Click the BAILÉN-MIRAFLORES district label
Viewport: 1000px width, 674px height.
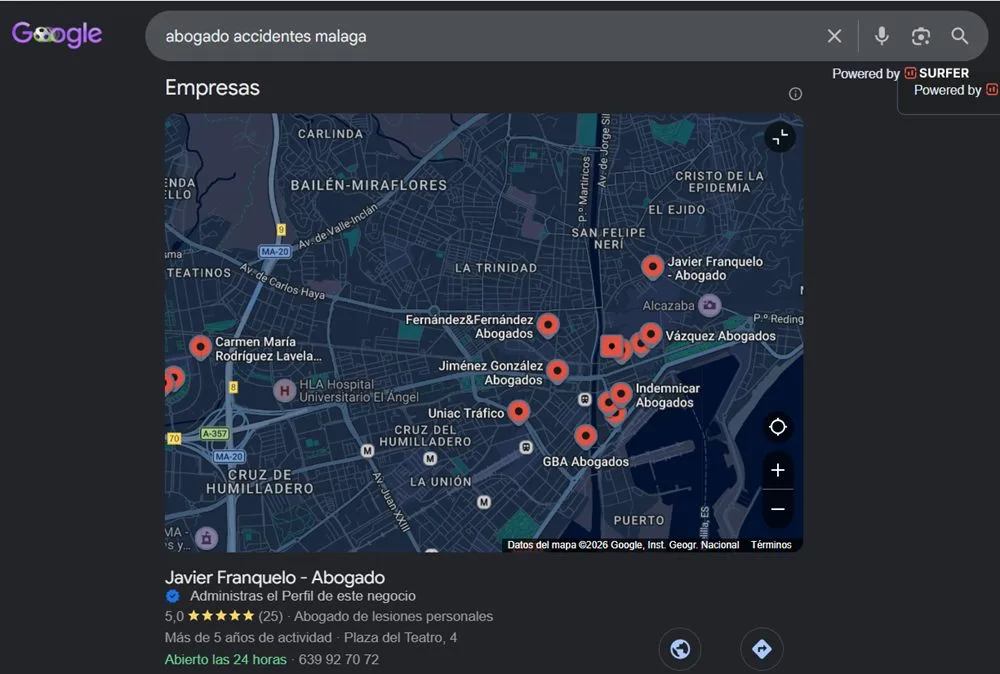[369, 186]
